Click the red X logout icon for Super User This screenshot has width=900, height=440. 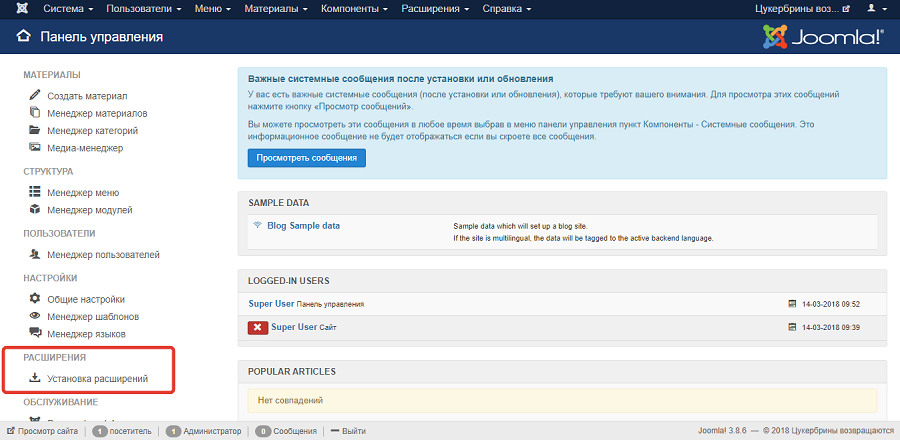click(257, 327)
